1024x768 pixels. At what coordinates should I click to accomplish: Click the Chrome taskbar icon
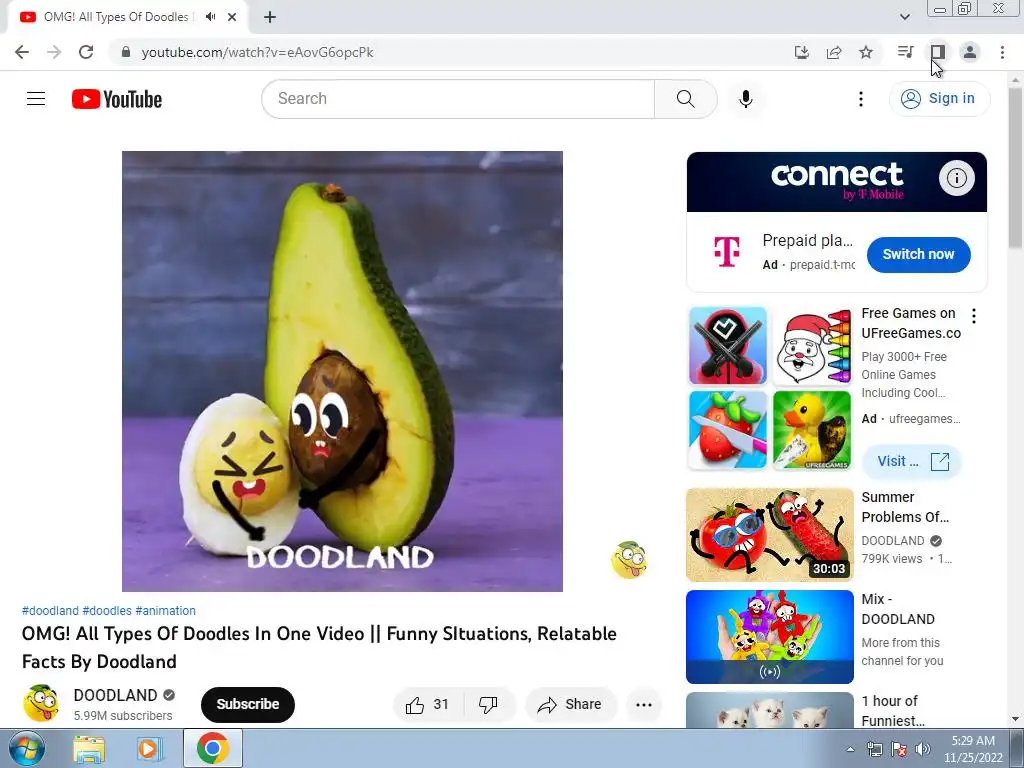[212, 748]
